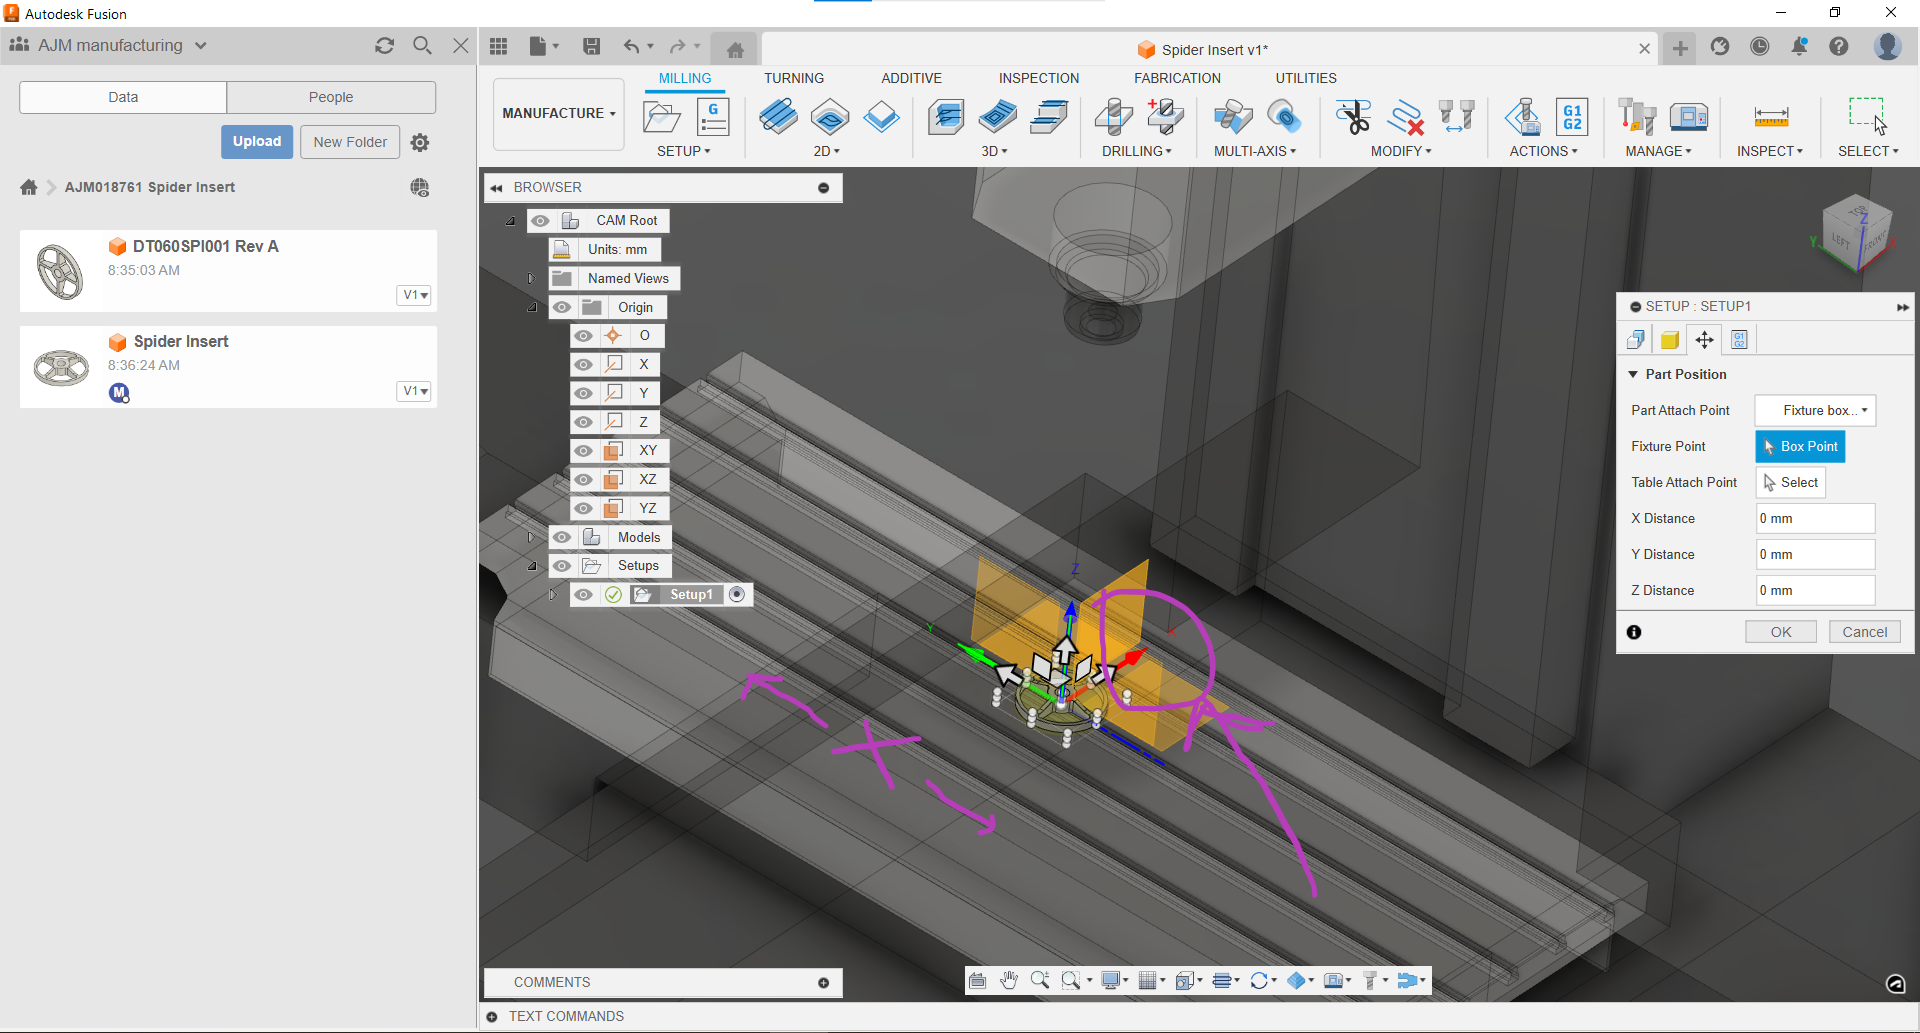Viewport: 1920px width, 1033px height.
Task: Choose the Drill tool icon
Action: (x=1113, y=117)
